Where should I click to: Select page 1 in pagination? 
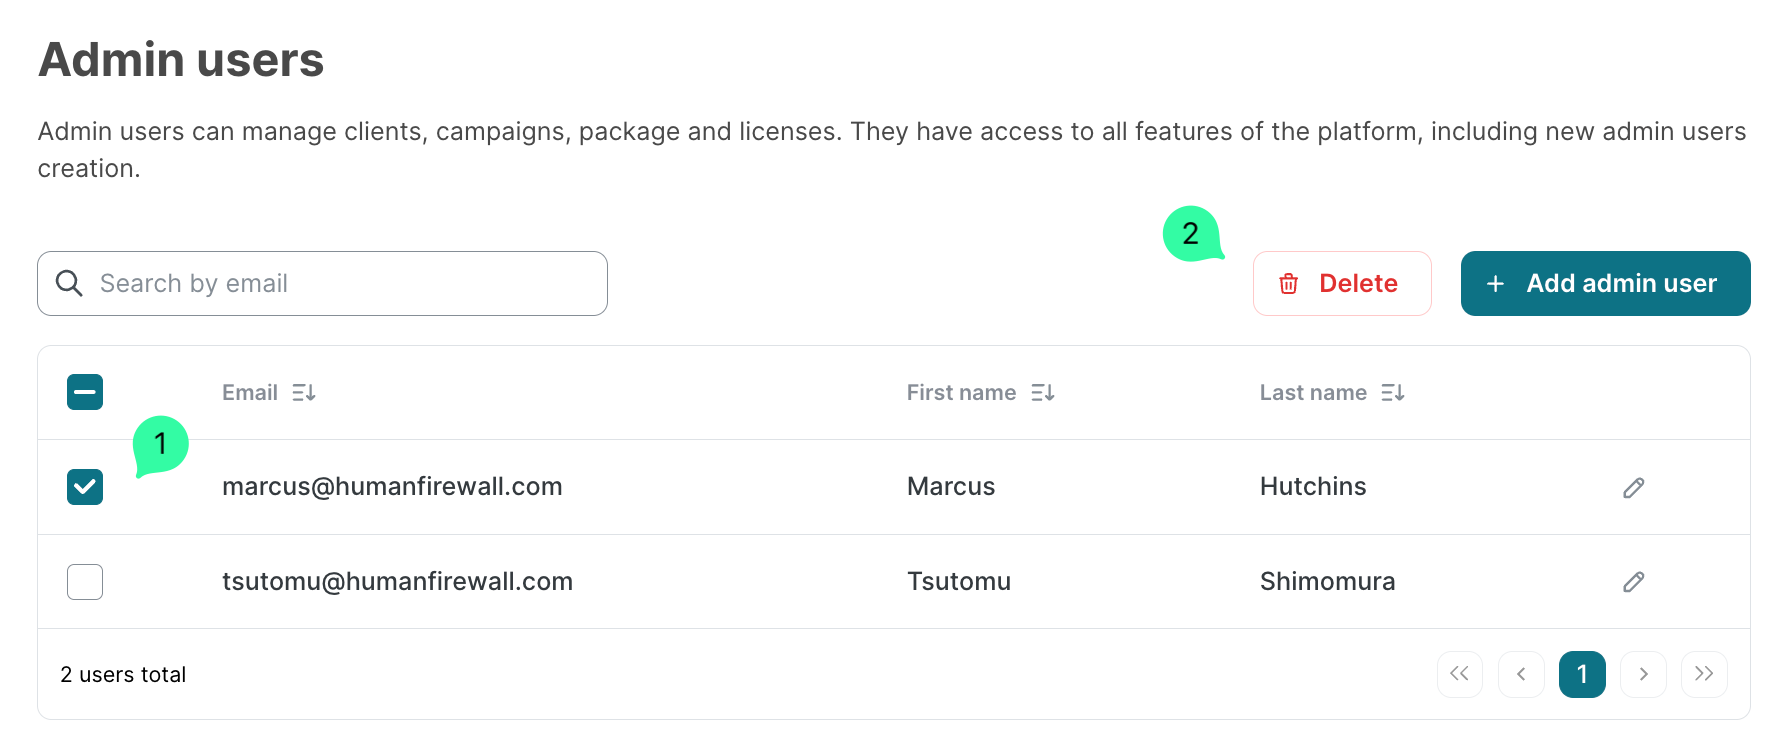tap(1582, 674)
